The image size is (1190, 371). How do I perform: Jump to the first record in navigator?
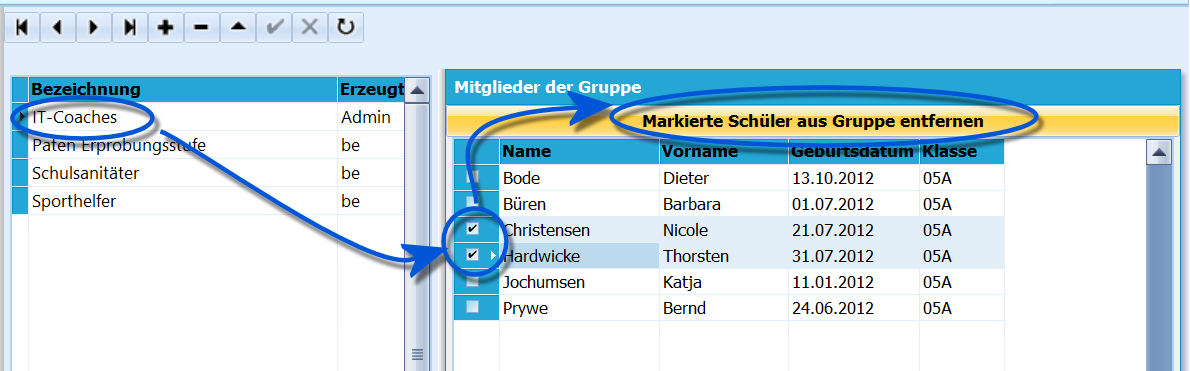coord(22,27)
